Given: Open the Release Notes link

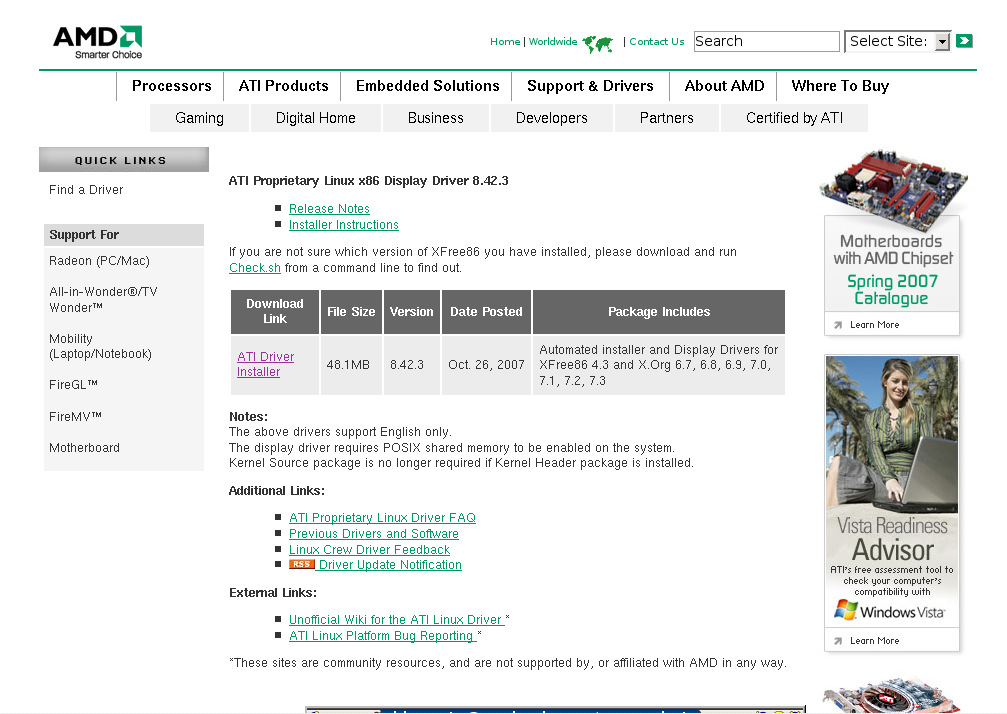Looking at the screenshot, I should (329, 209).
